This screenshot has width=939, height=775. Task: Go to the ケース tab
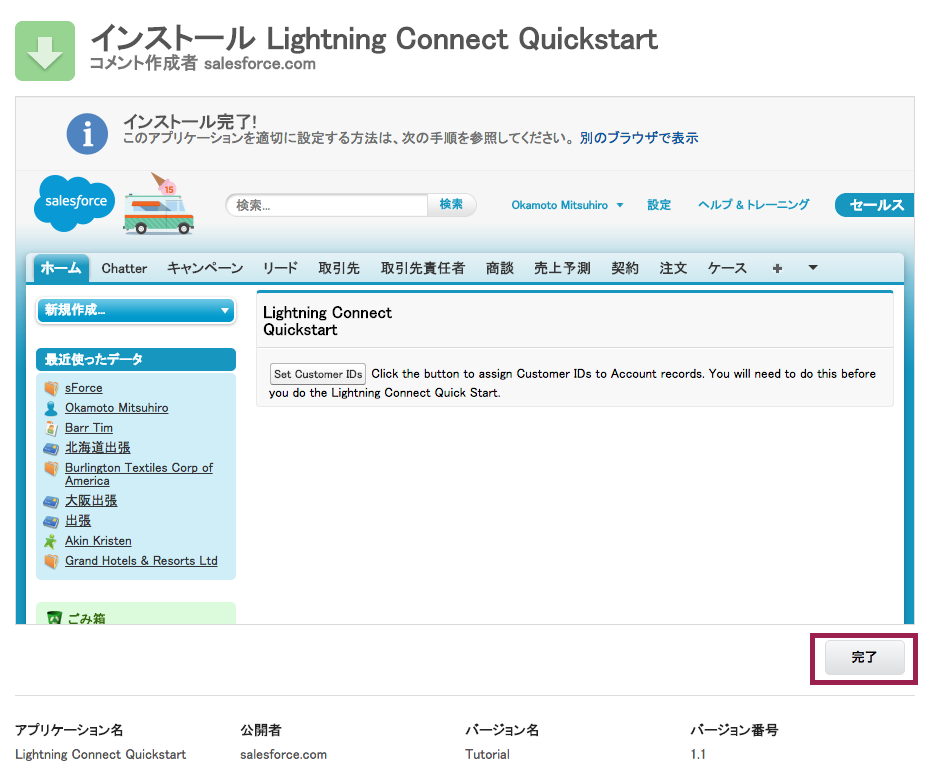point(727,268)
